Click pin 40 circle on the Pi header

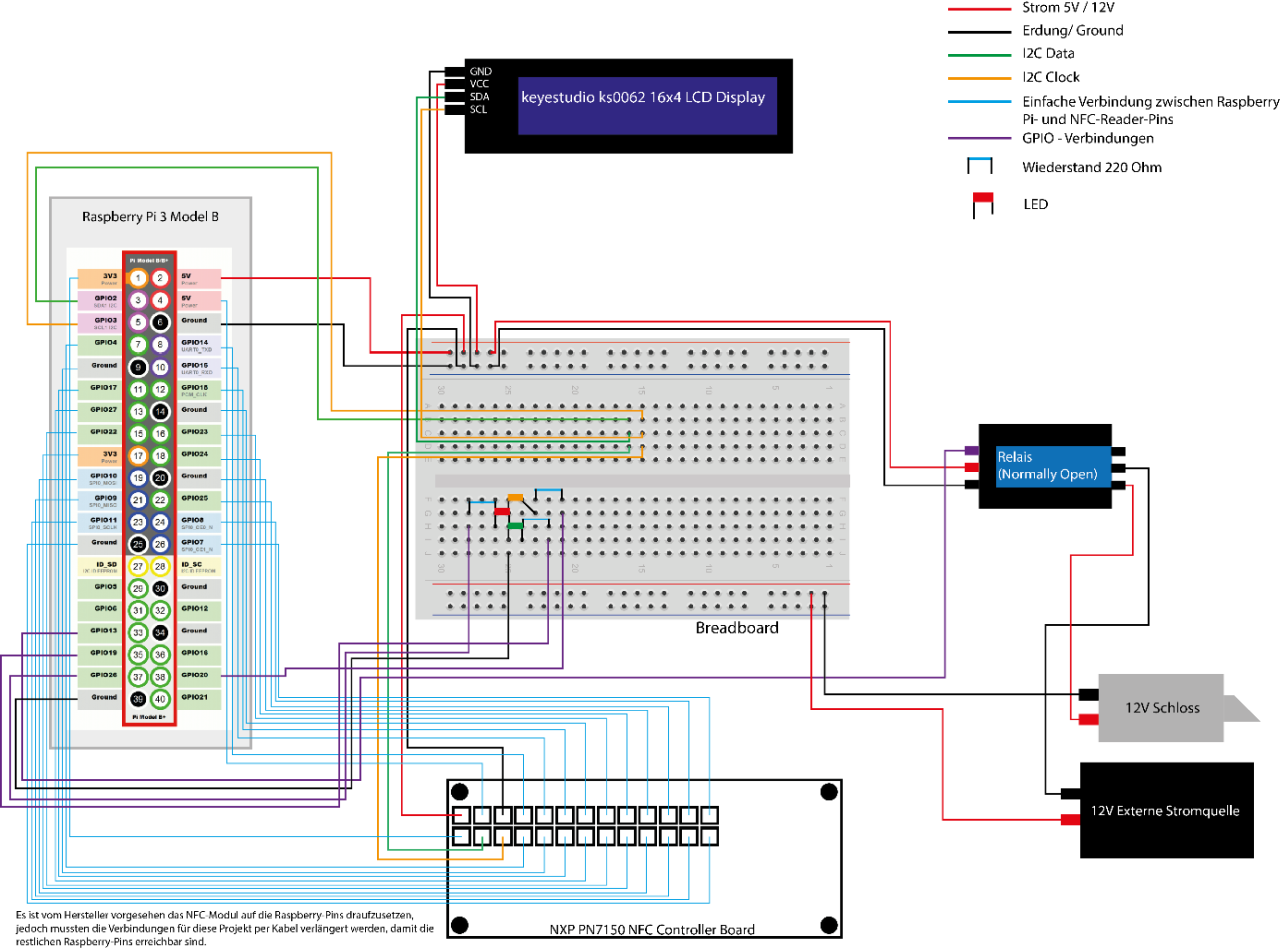coord(160,697)
